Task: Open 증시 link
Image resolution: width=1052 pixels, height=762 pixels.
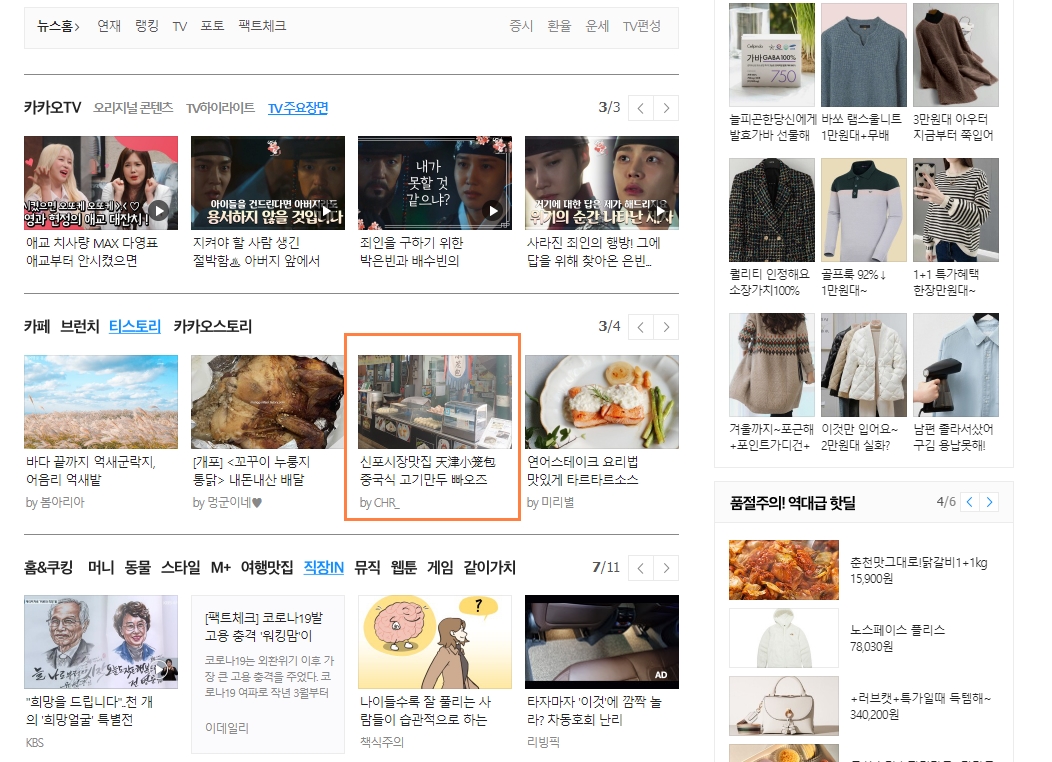Action: tap(521, 25)
